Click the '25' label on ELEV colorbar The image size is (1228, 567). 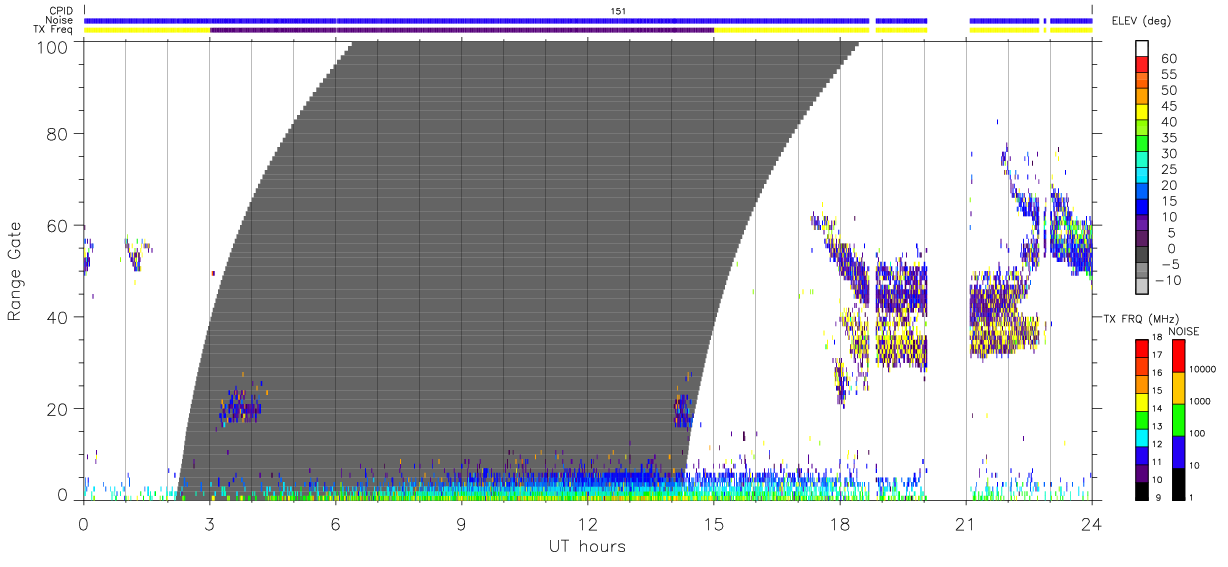point(1167,169)
